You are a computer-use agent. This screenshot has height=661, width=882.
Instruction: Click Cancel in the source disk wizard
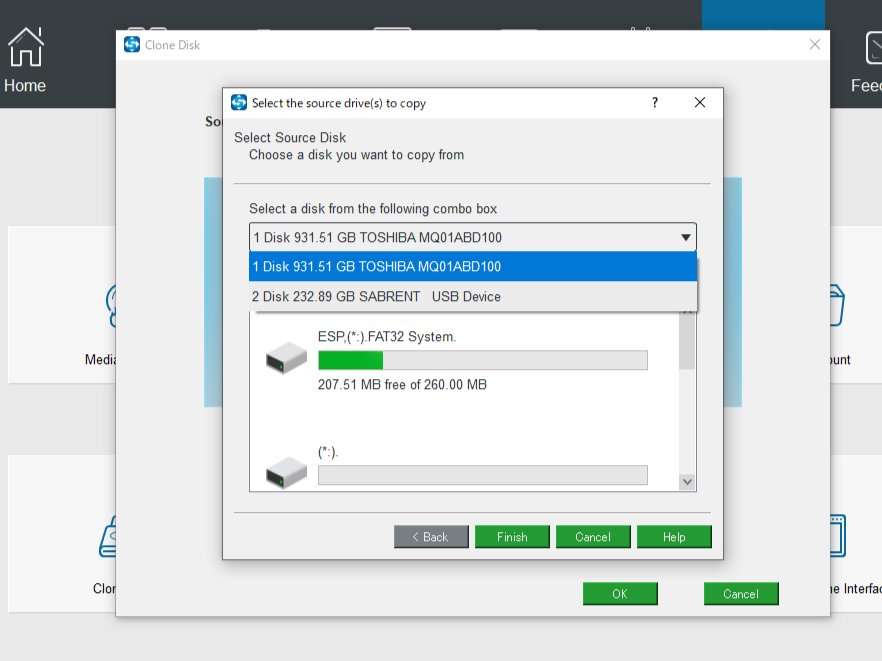tap(593, 537)
